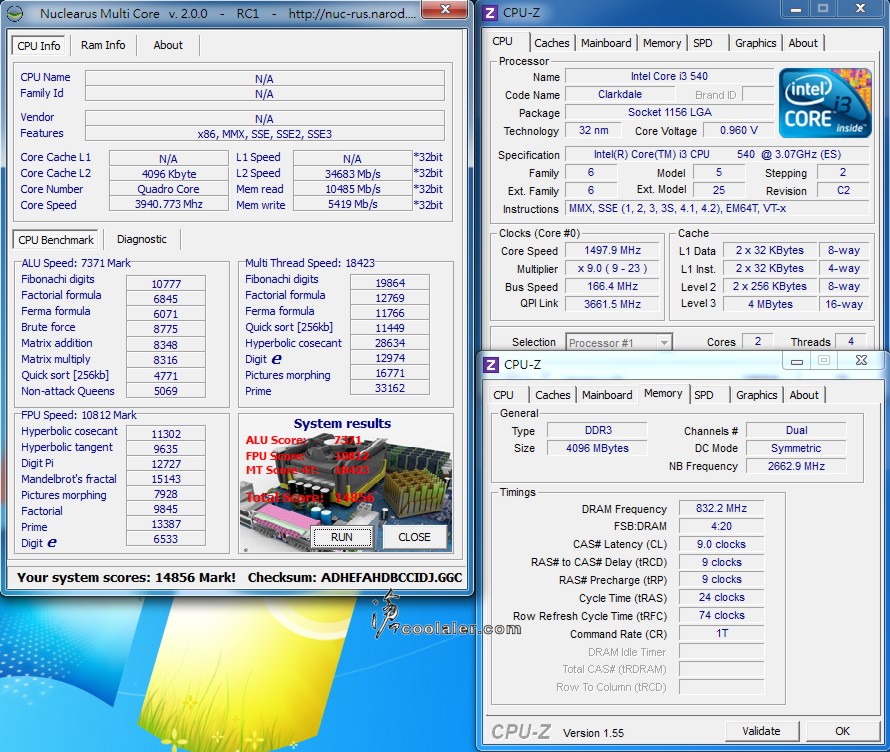Viewport: 890px width, 752px height.
Task: Click the CLOSE button in System results
Action: 414,537
